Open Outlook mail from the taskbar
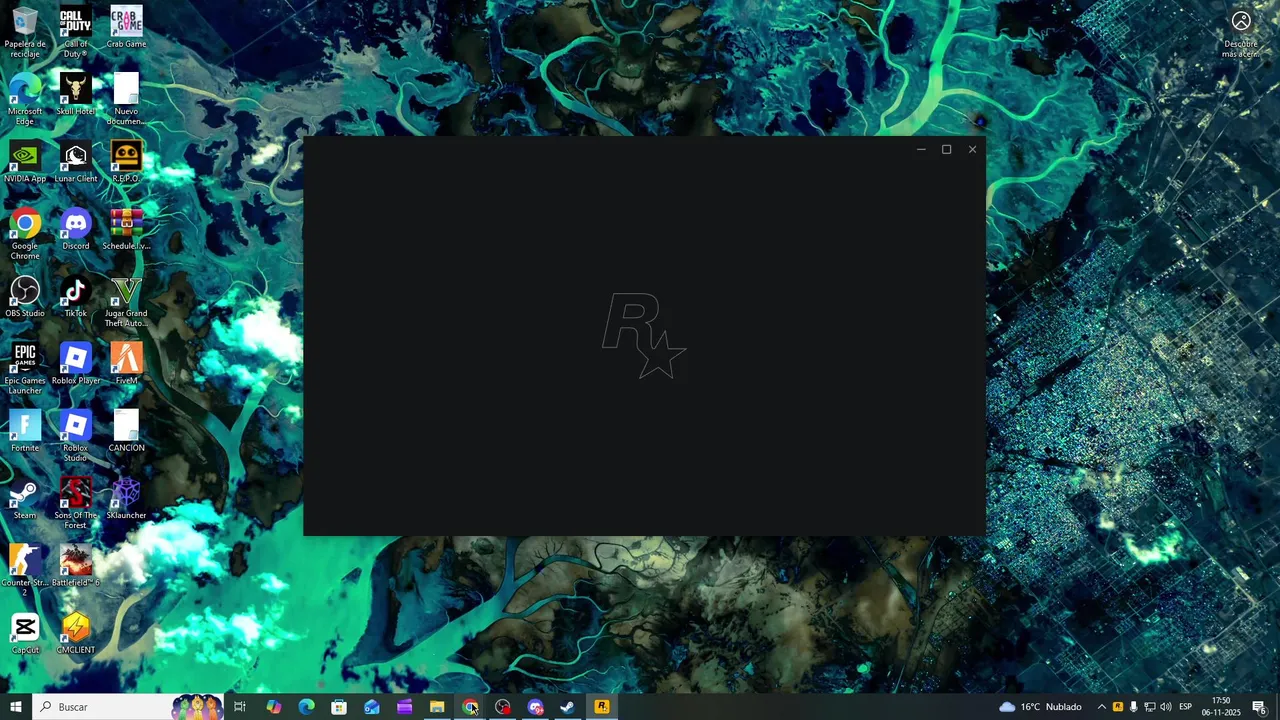 [372, 707]
